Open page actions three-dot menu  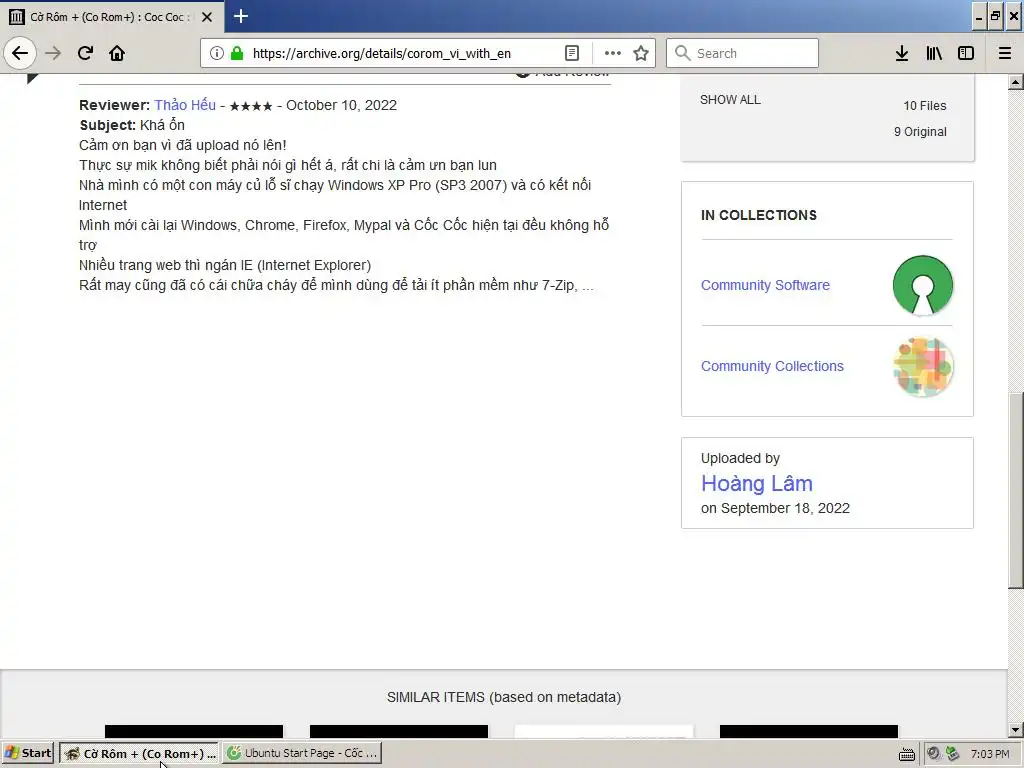613,53
